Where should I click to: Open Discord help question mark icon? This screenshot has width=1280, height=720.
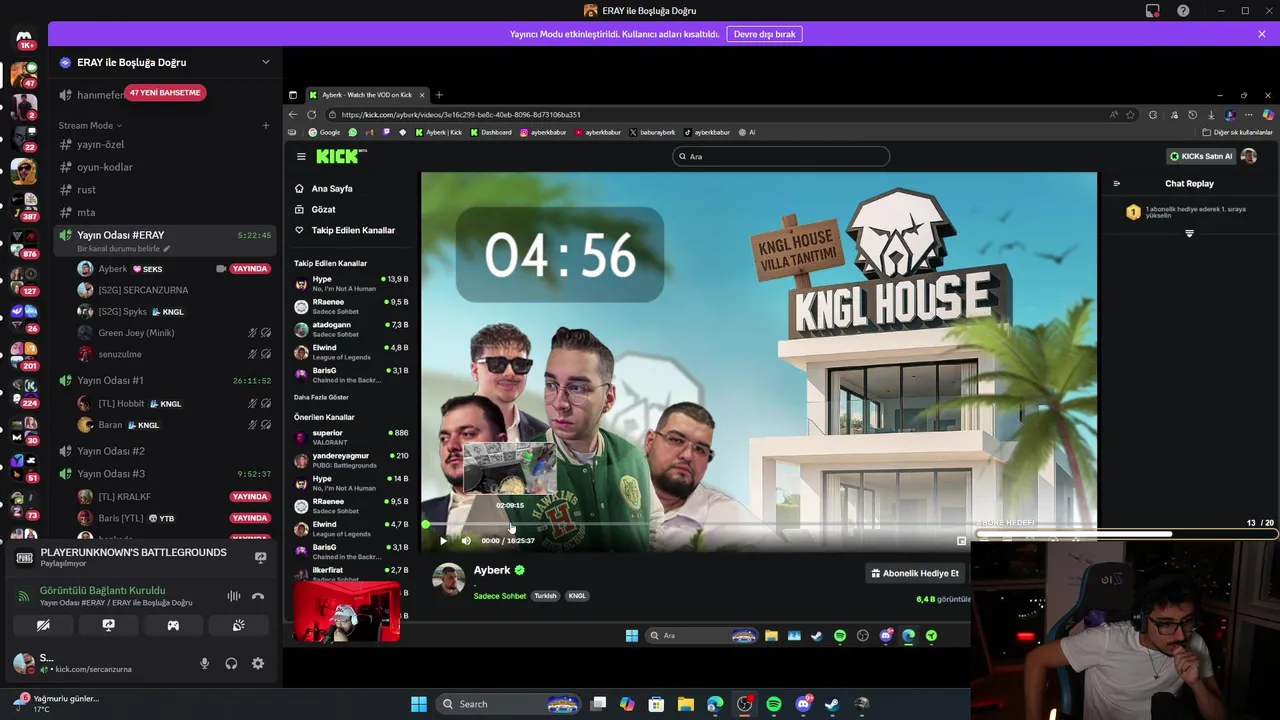click(x=1184, y=11)
